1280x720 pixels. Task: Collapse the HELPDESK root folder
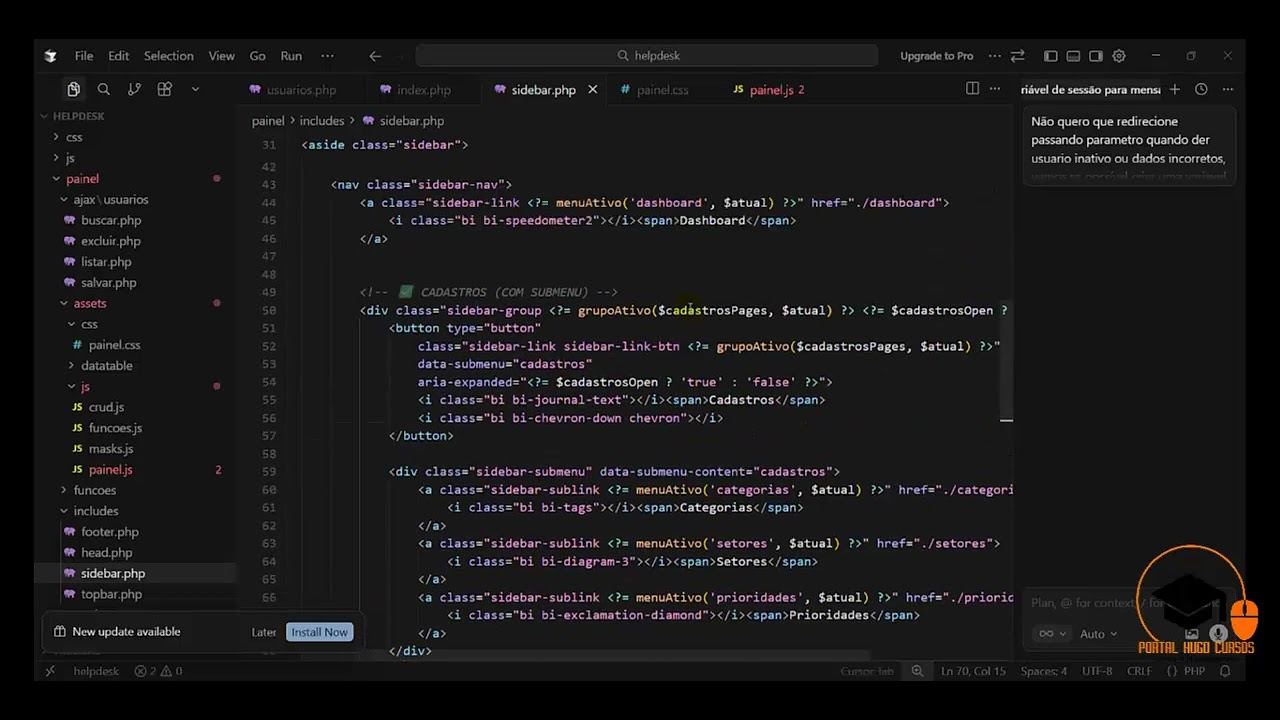tap(79, 116)
